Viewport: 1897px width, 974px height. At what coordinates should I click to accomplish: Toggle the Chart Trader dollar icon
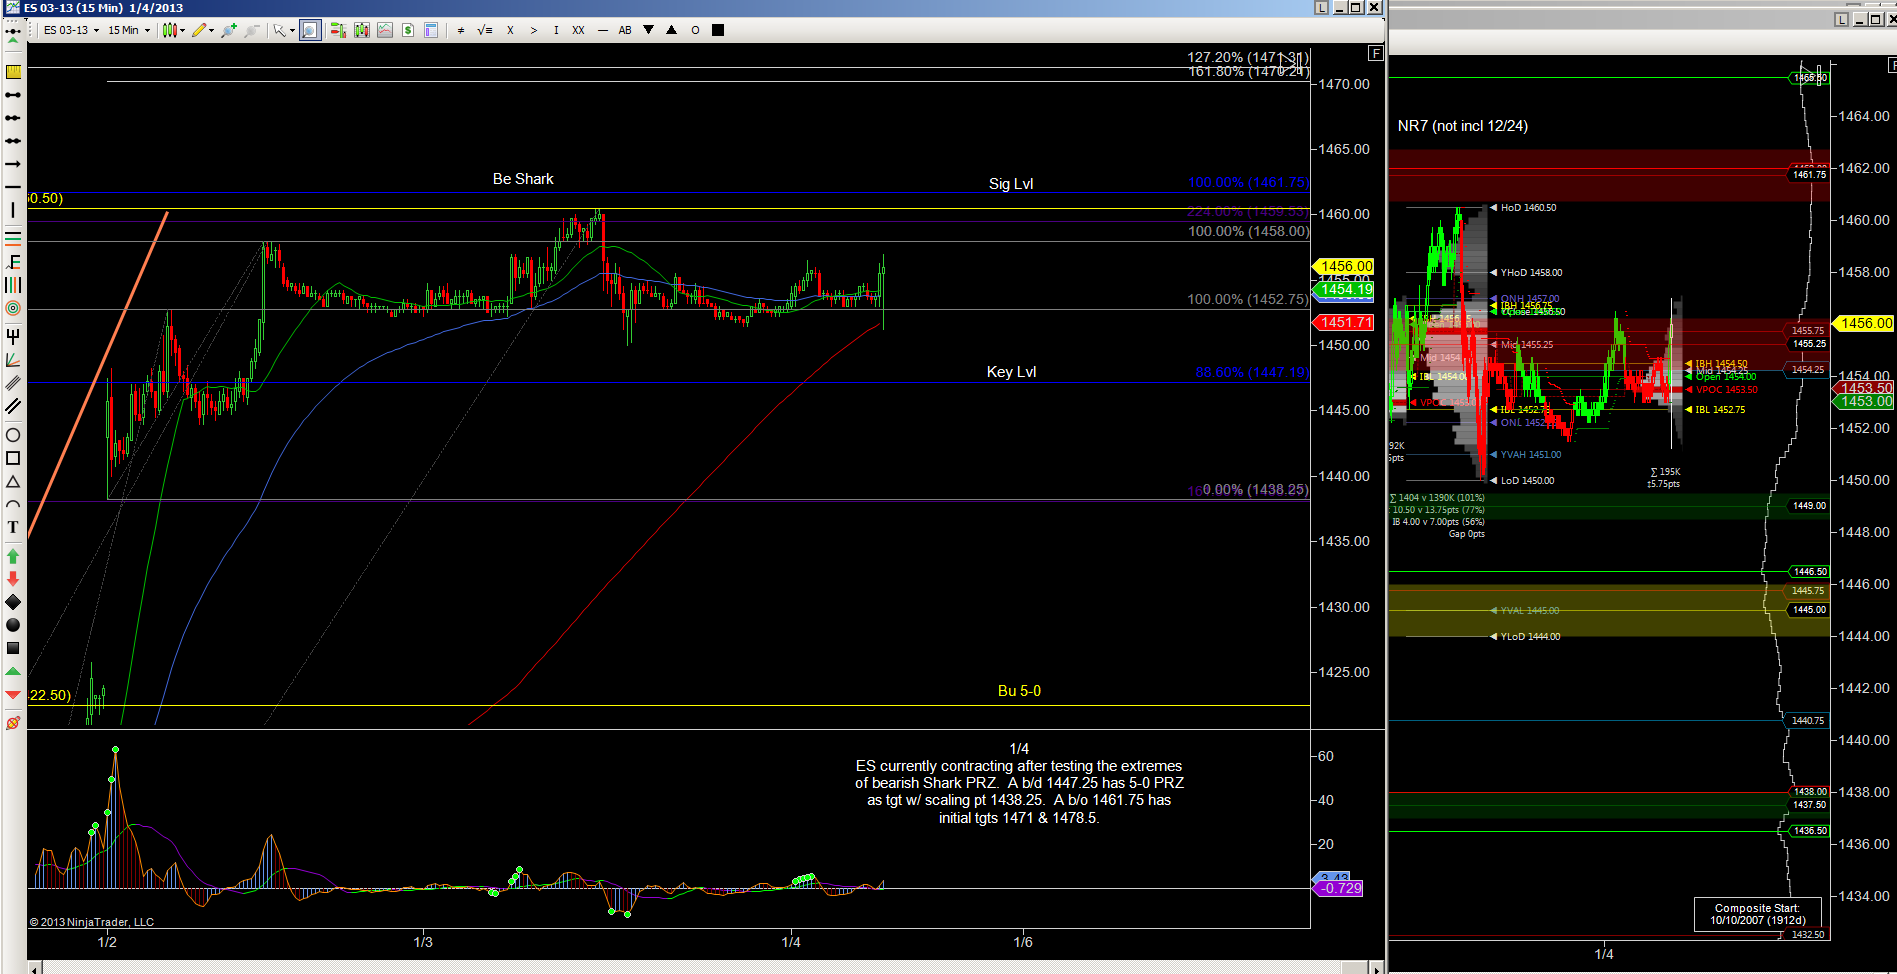(408, 30)
